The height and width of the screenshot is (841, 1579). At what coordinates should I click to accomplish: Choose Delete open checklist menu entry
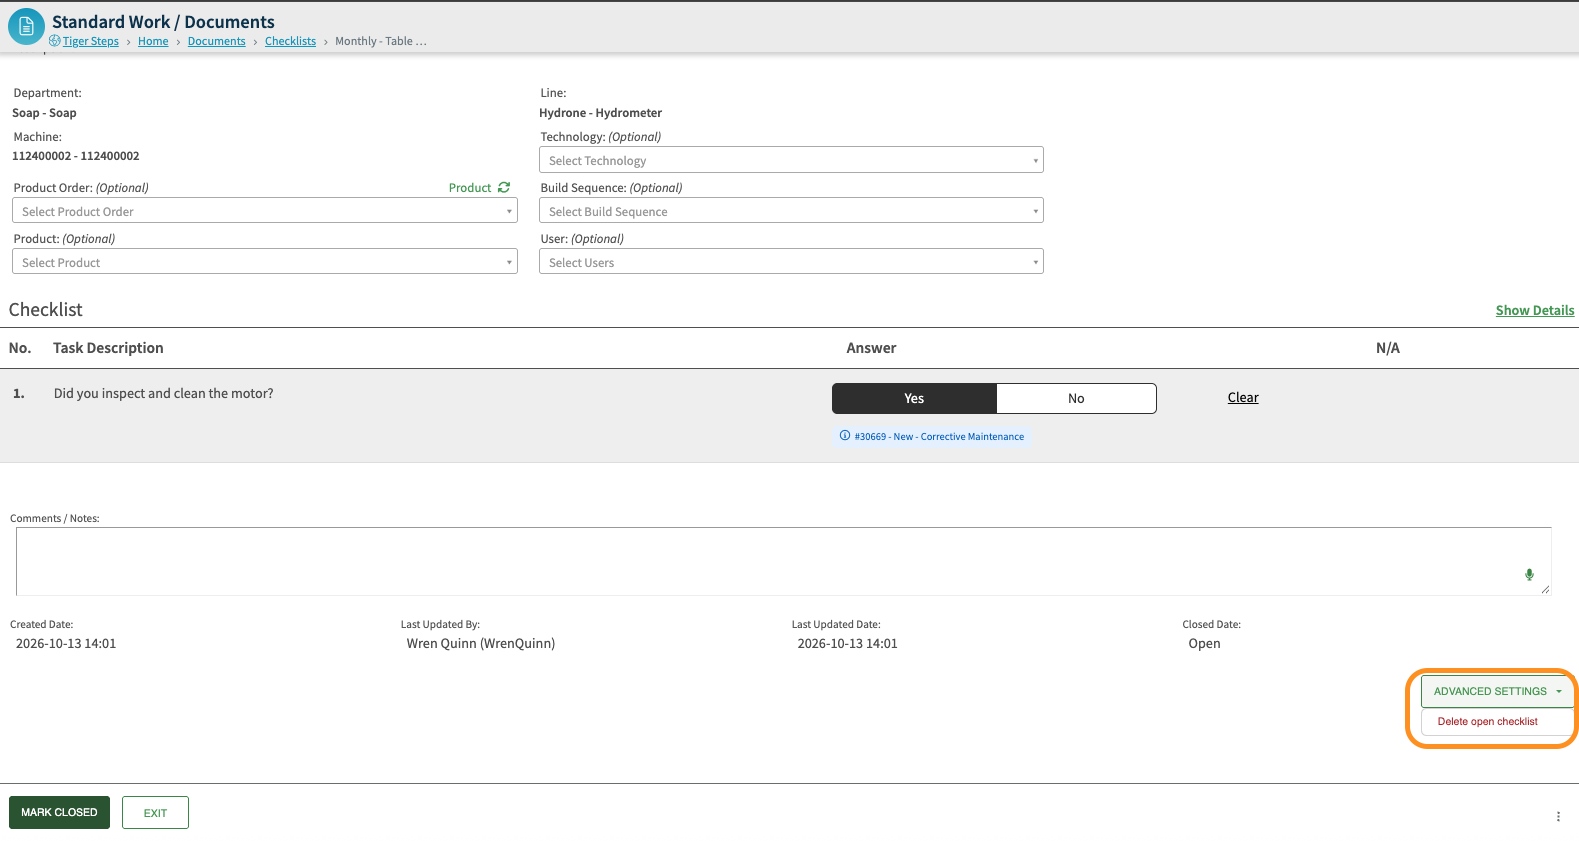[x=1487, y=721]
